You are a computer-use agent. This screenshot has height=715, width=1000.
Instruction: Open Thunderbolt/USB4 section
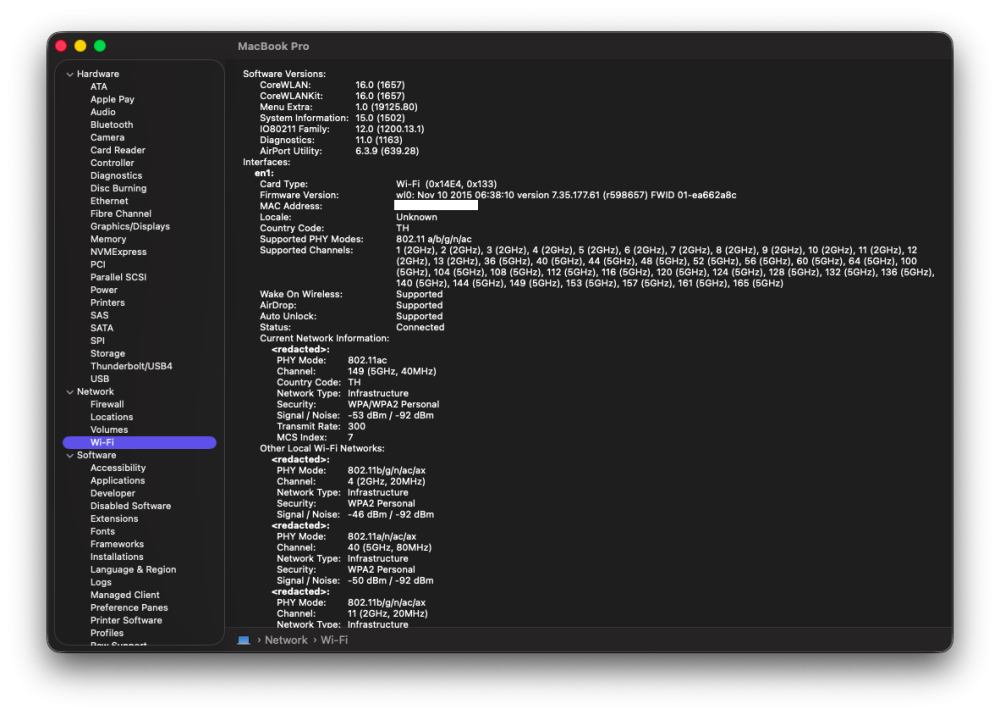(131, 366)
